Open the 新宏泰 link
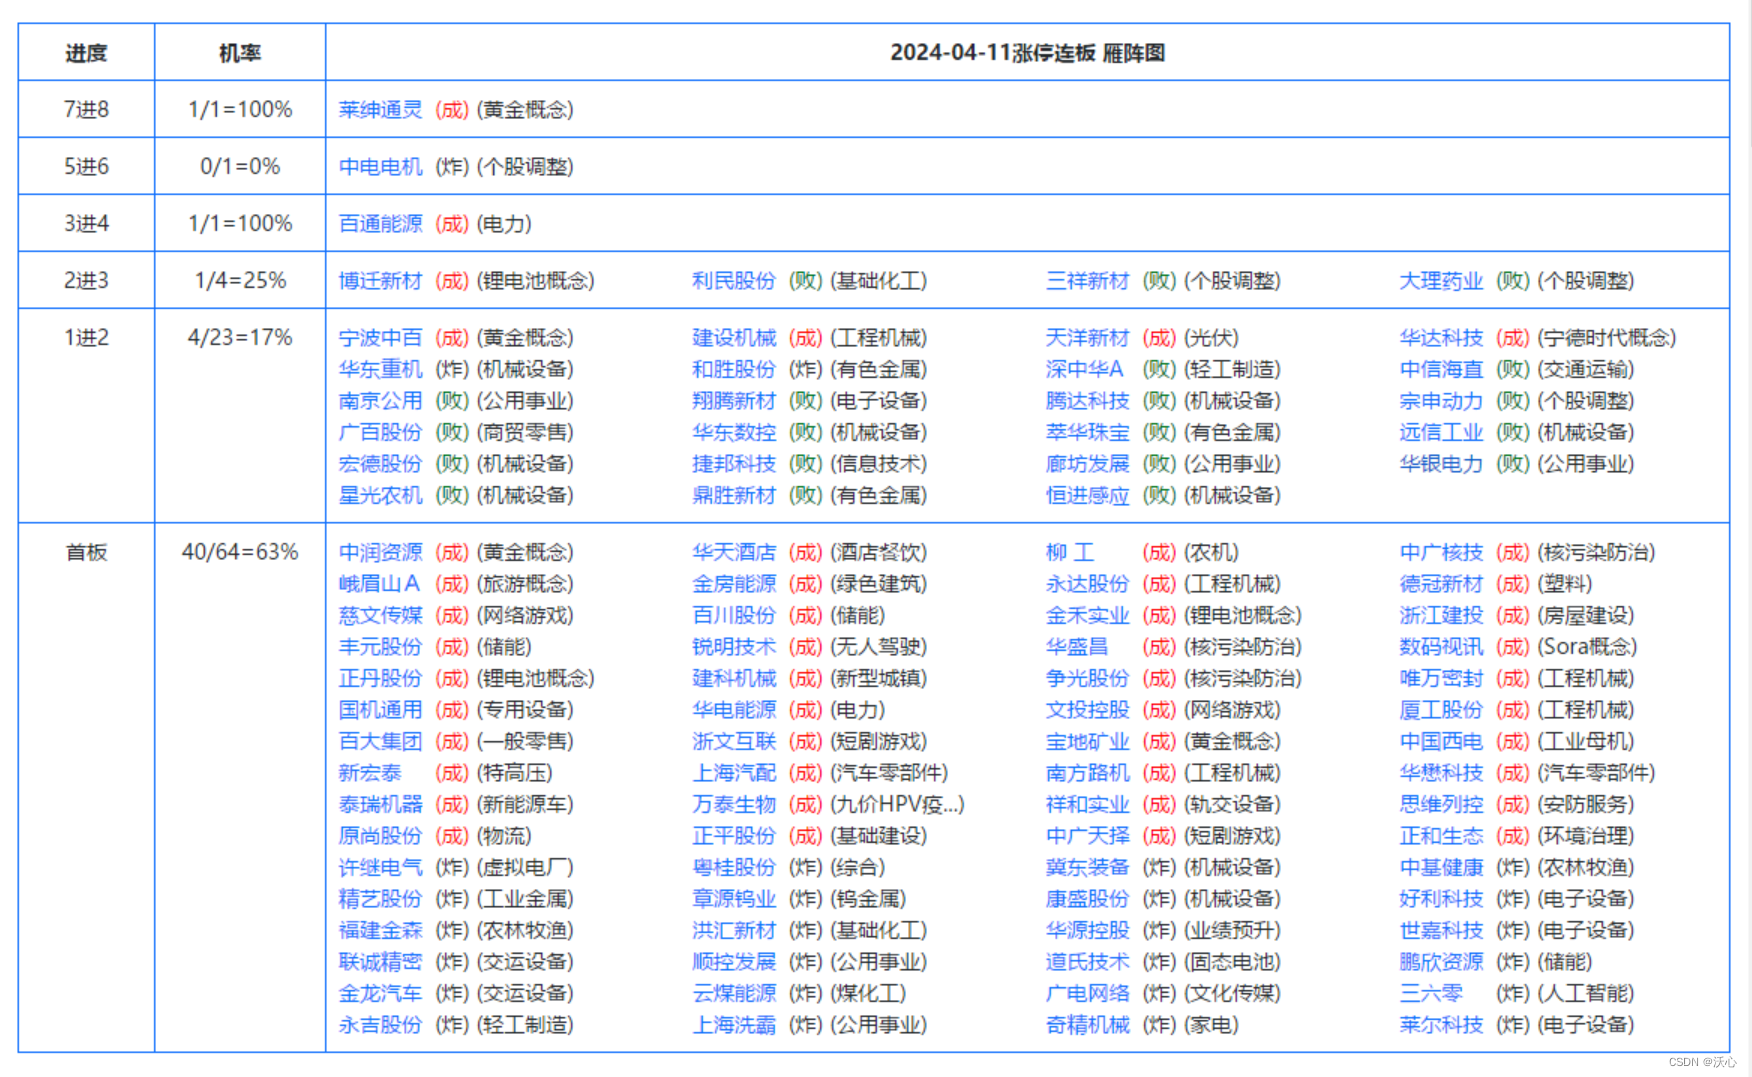The height and width of the screenshot is (1077, 1752). click(370, 774)
